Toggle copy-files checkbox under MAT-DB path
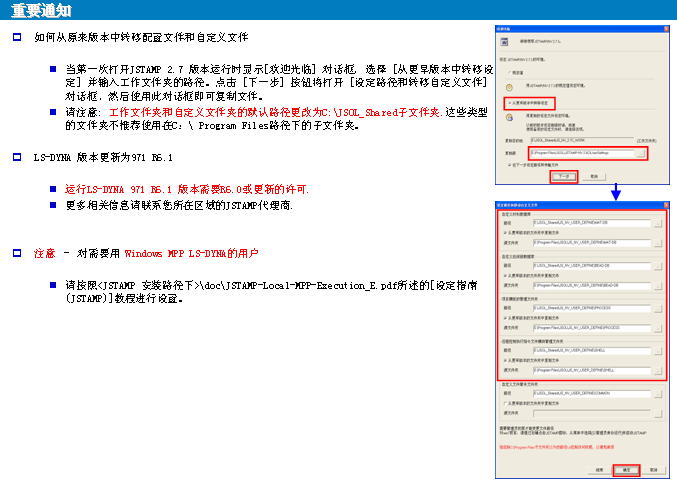 506,233
